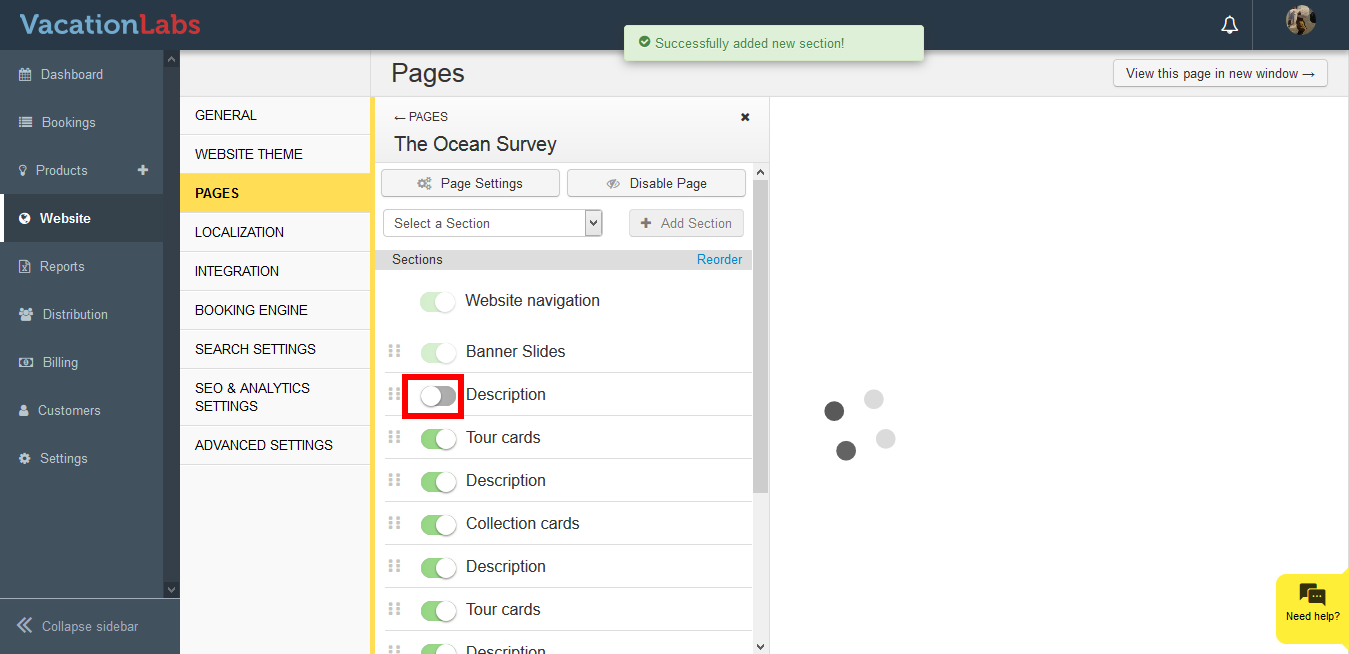1349x654 pixels.
Task: Open the user profile avatar menu
Action: [1300, 21]
